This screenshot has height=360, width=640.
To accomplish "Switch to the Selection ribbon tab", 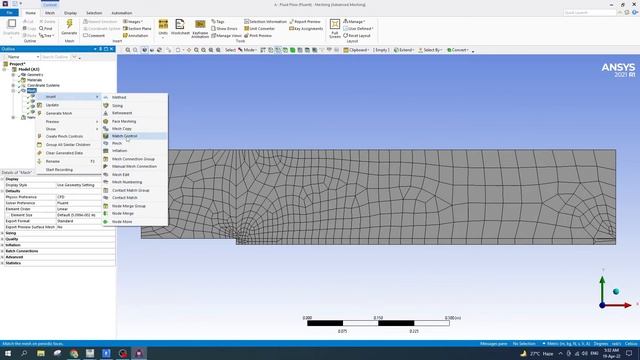I will [94, 13].
